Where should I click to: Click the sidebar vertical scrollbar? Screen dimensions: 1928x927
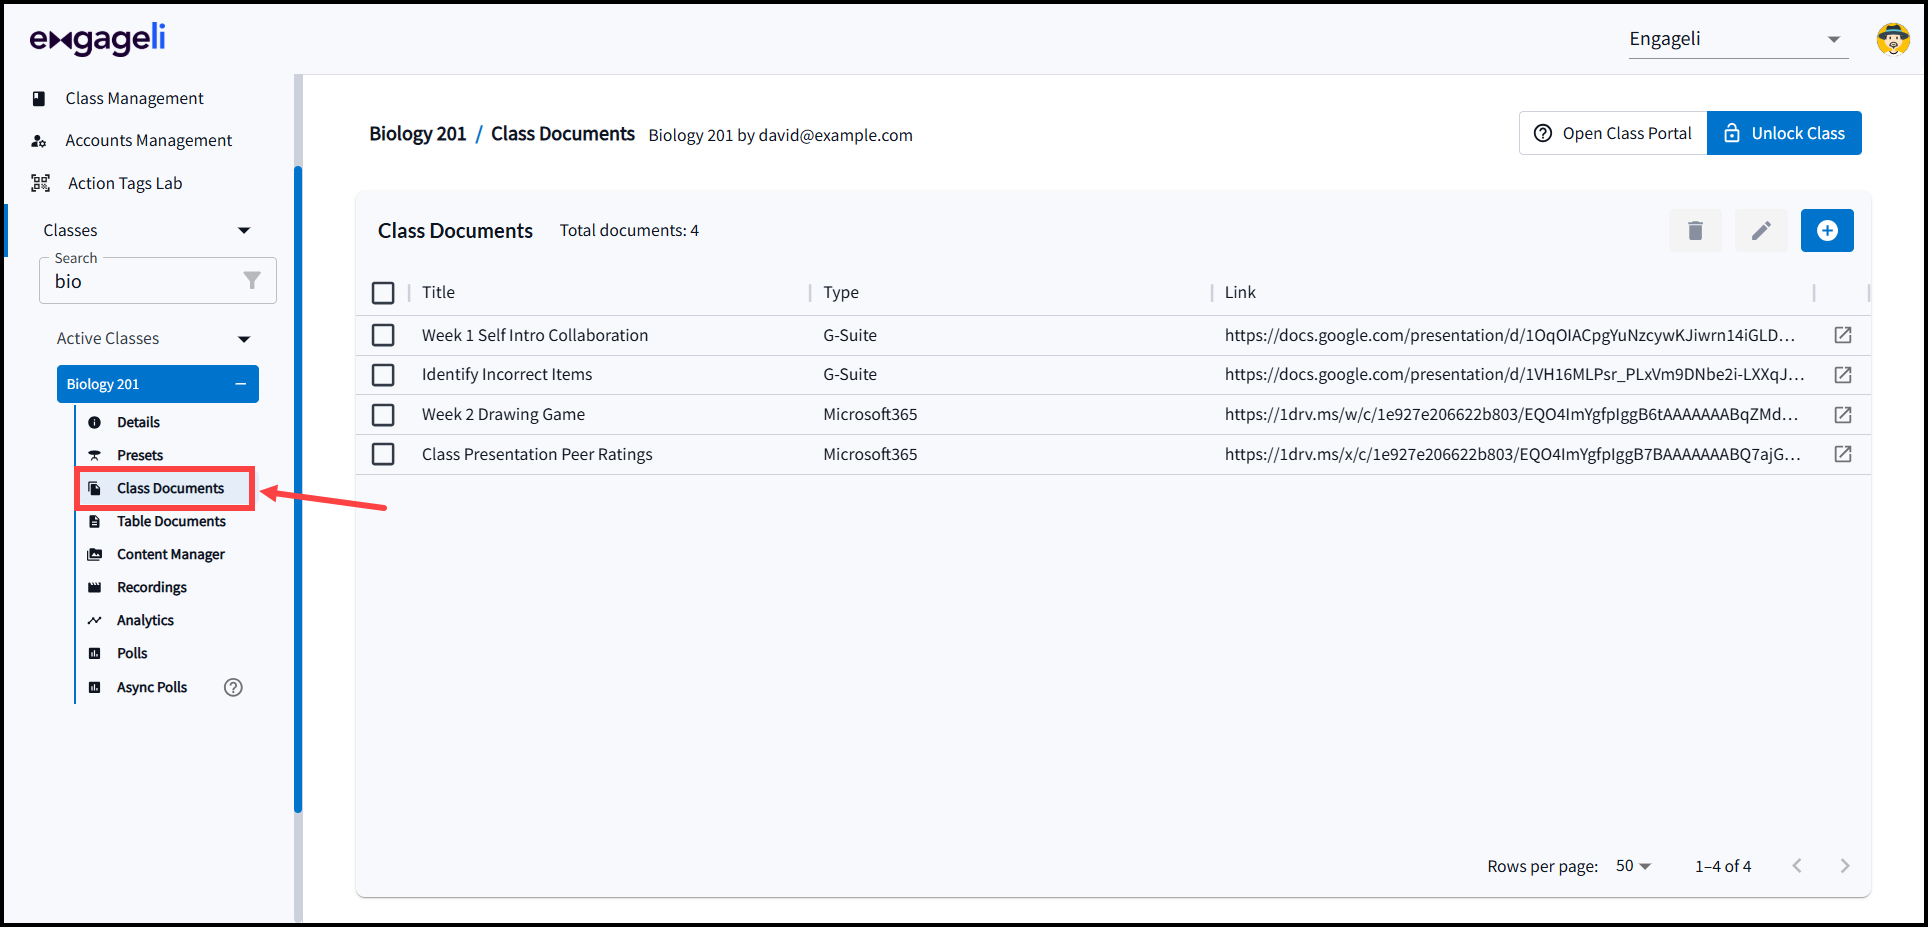(x=298, y=490)
